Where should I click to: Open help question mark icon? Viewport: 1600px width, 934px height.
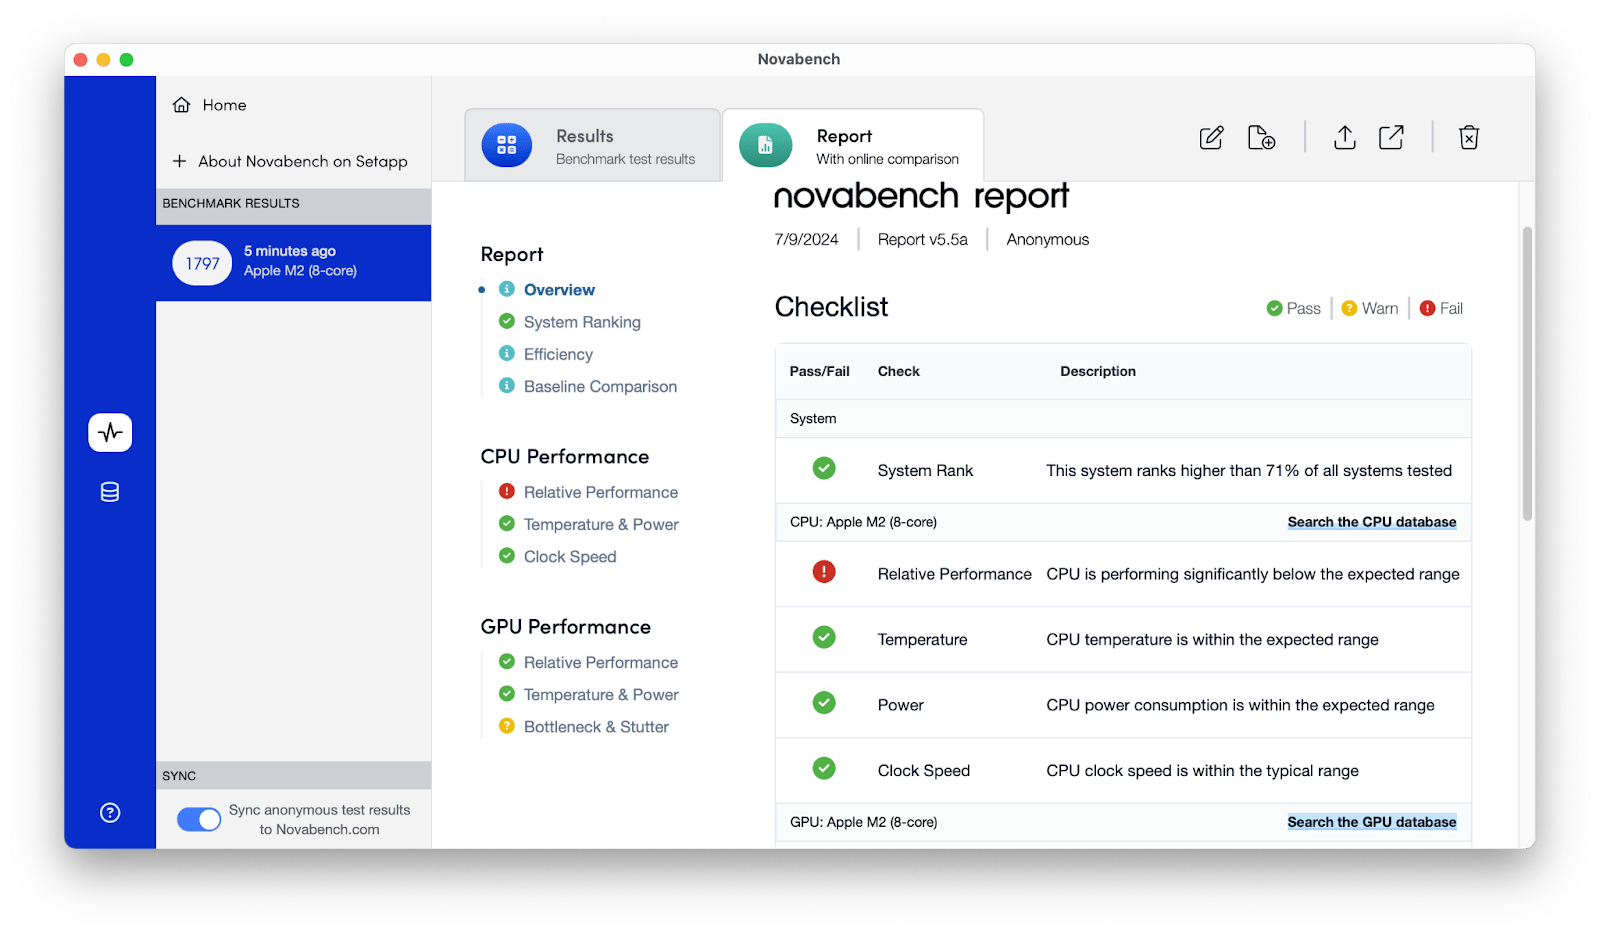[x=110, y=813]
